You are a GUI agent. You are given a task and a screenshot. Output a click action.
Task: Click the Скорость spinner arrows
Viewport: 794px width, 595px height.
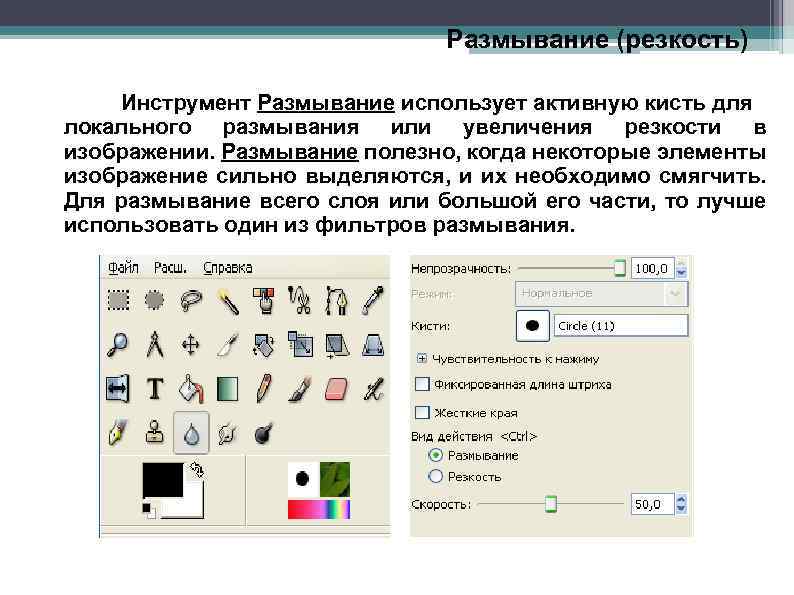[681, 504]
